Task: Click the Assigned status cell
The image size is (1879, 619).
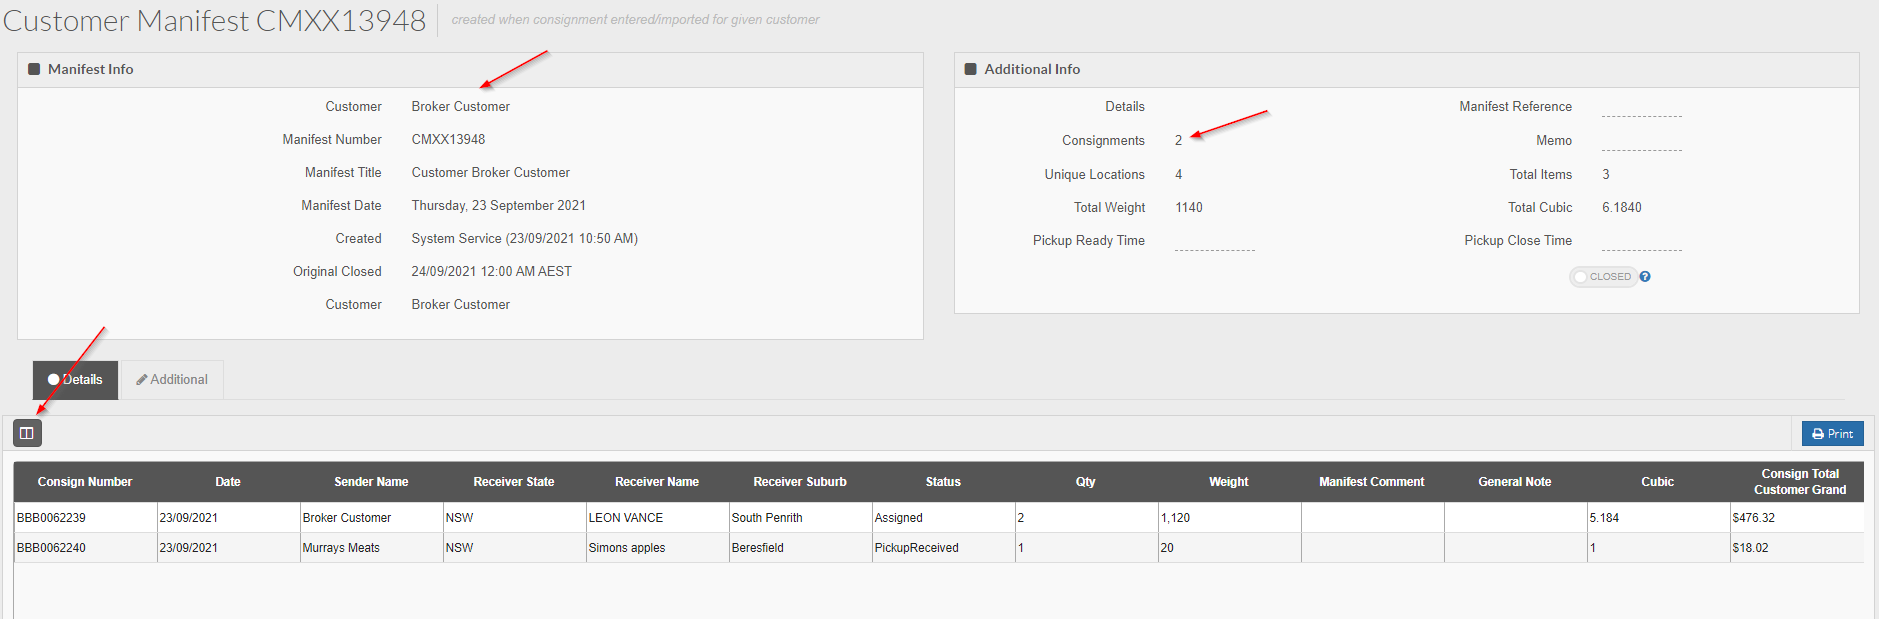Action: point(943,518)
